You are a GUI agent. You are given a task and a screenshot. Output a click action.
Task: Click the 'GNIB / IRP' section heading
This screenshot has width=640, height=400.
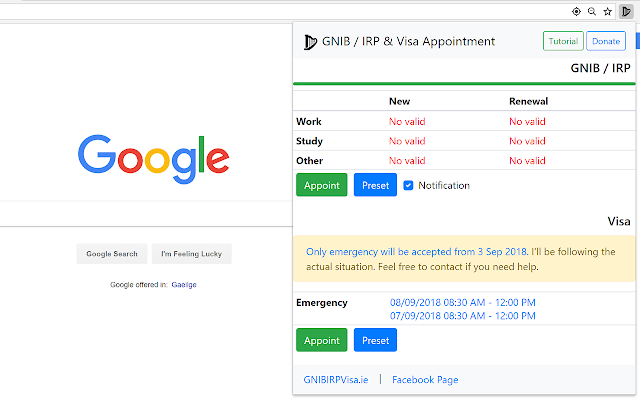(x=600, y=68)
